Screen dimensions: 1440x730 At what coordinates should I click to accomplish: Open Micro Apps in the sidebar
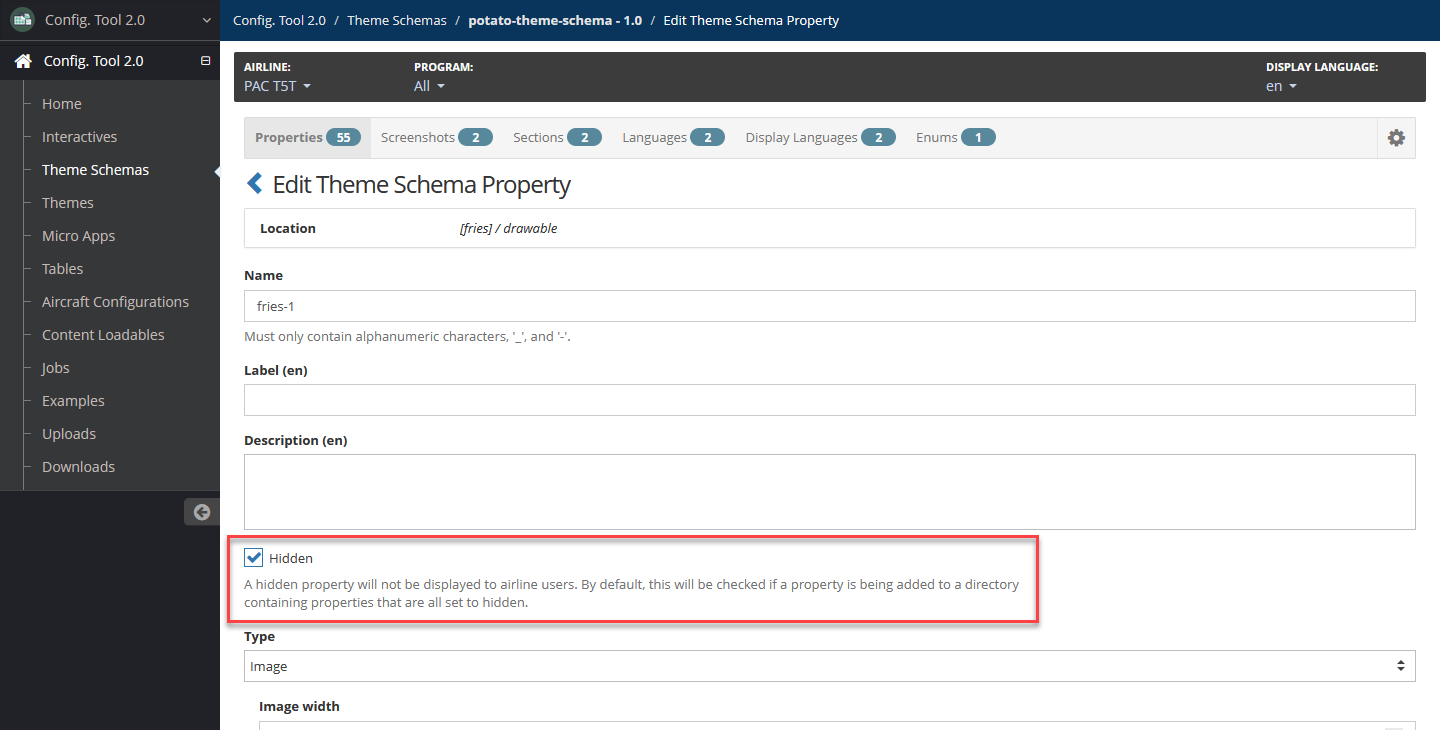click(78, 236)
